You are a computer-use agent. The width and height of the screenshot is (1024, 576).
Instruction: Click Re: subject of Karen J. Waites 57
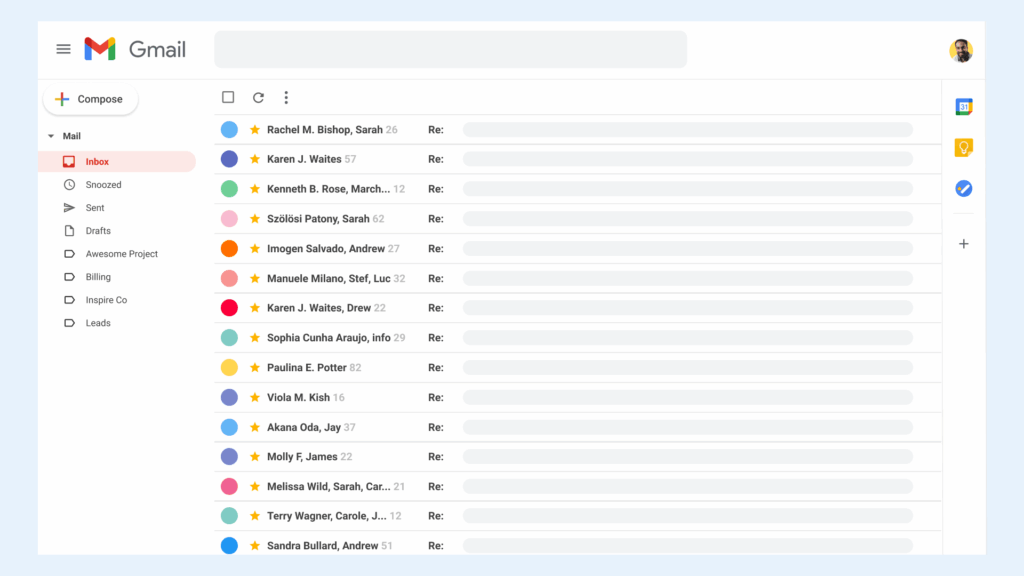436,159
